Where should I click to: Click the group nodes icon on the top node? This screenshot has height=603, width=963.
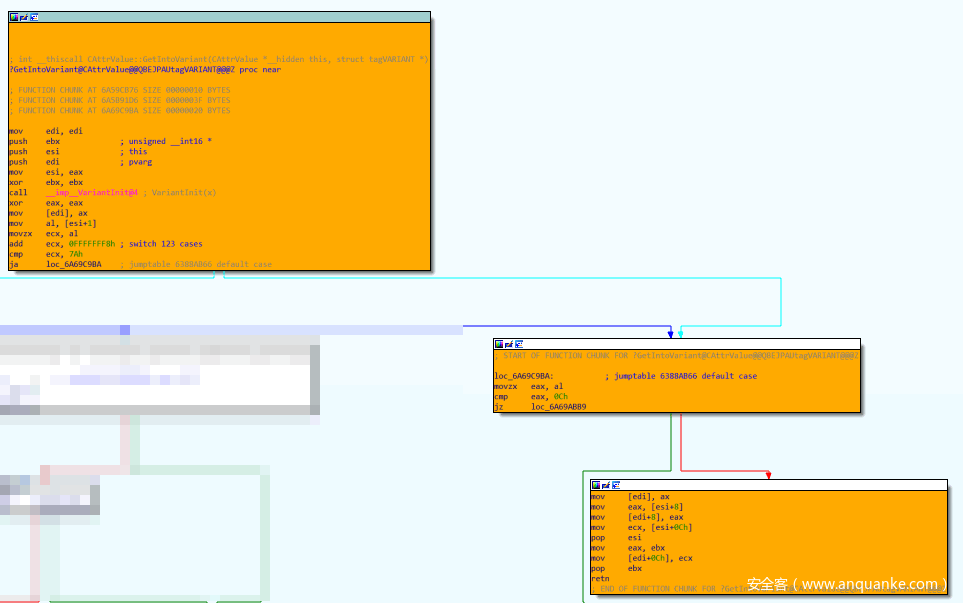pyautogui.click(x=34, y=17)
